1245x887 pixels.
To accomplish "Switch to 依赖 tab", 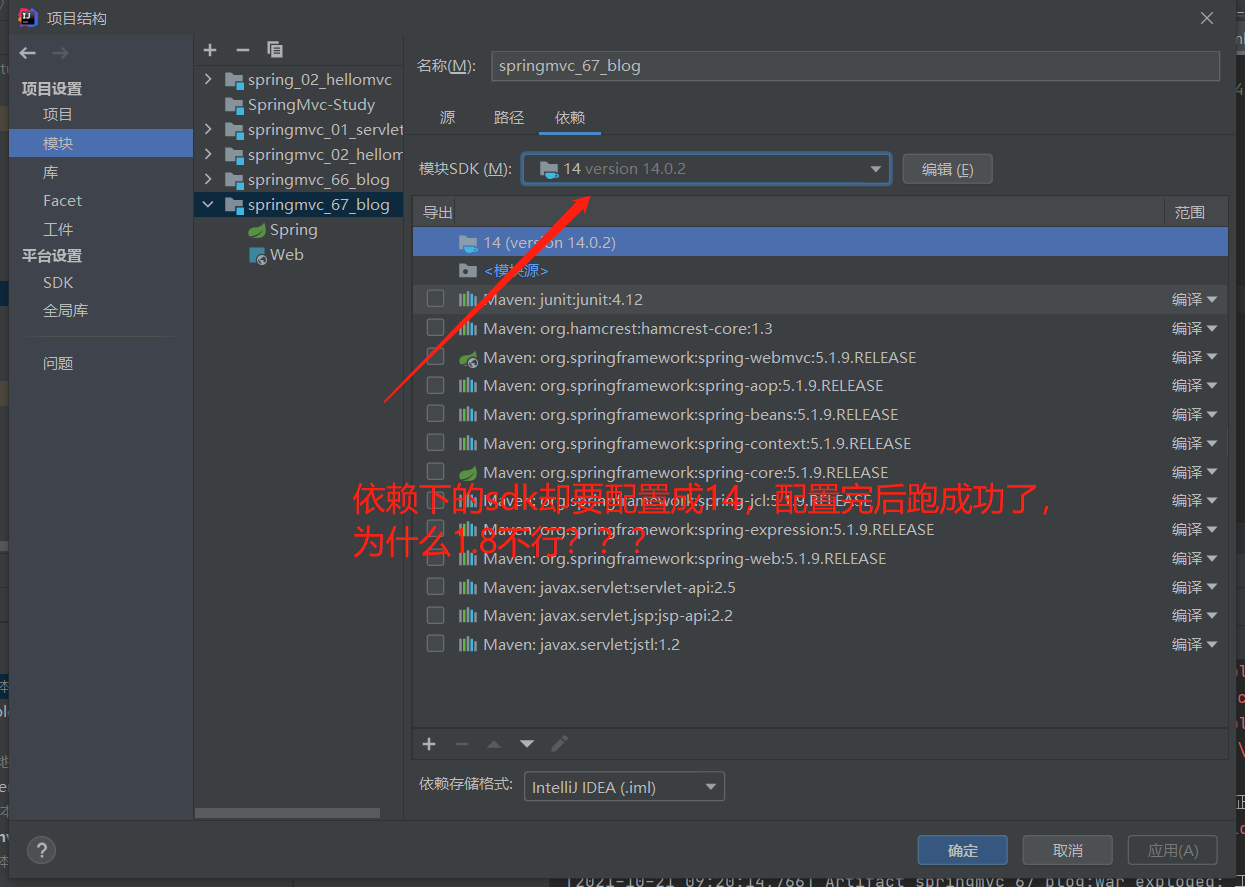I will 570,117.
